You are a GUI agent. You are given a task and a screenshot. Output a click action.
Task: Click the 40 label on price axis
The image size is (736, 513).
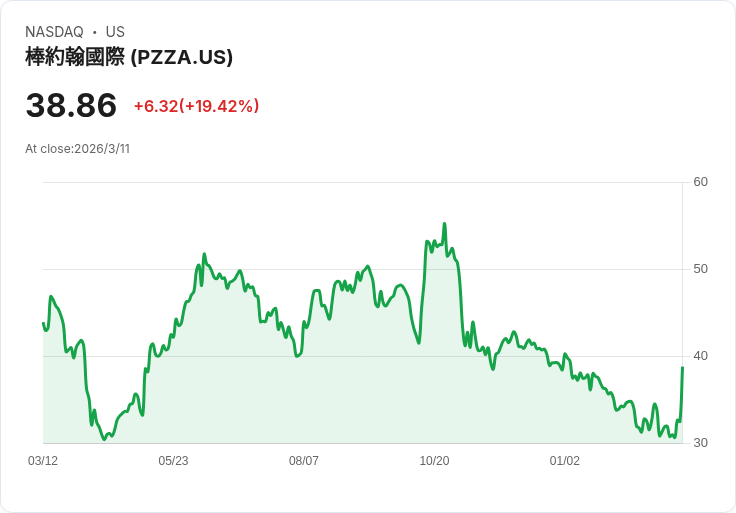[x=700, y=356]
